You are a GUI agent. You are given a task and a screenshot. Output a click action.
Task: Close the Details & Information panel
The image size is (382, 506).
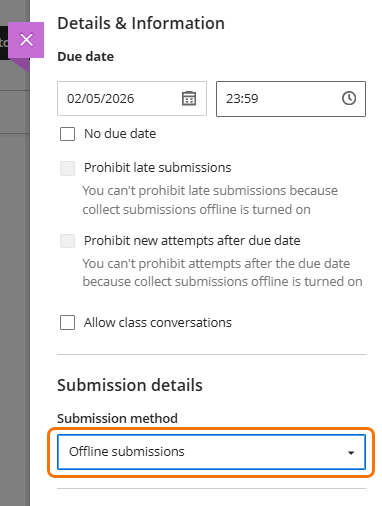click(26, 40)
